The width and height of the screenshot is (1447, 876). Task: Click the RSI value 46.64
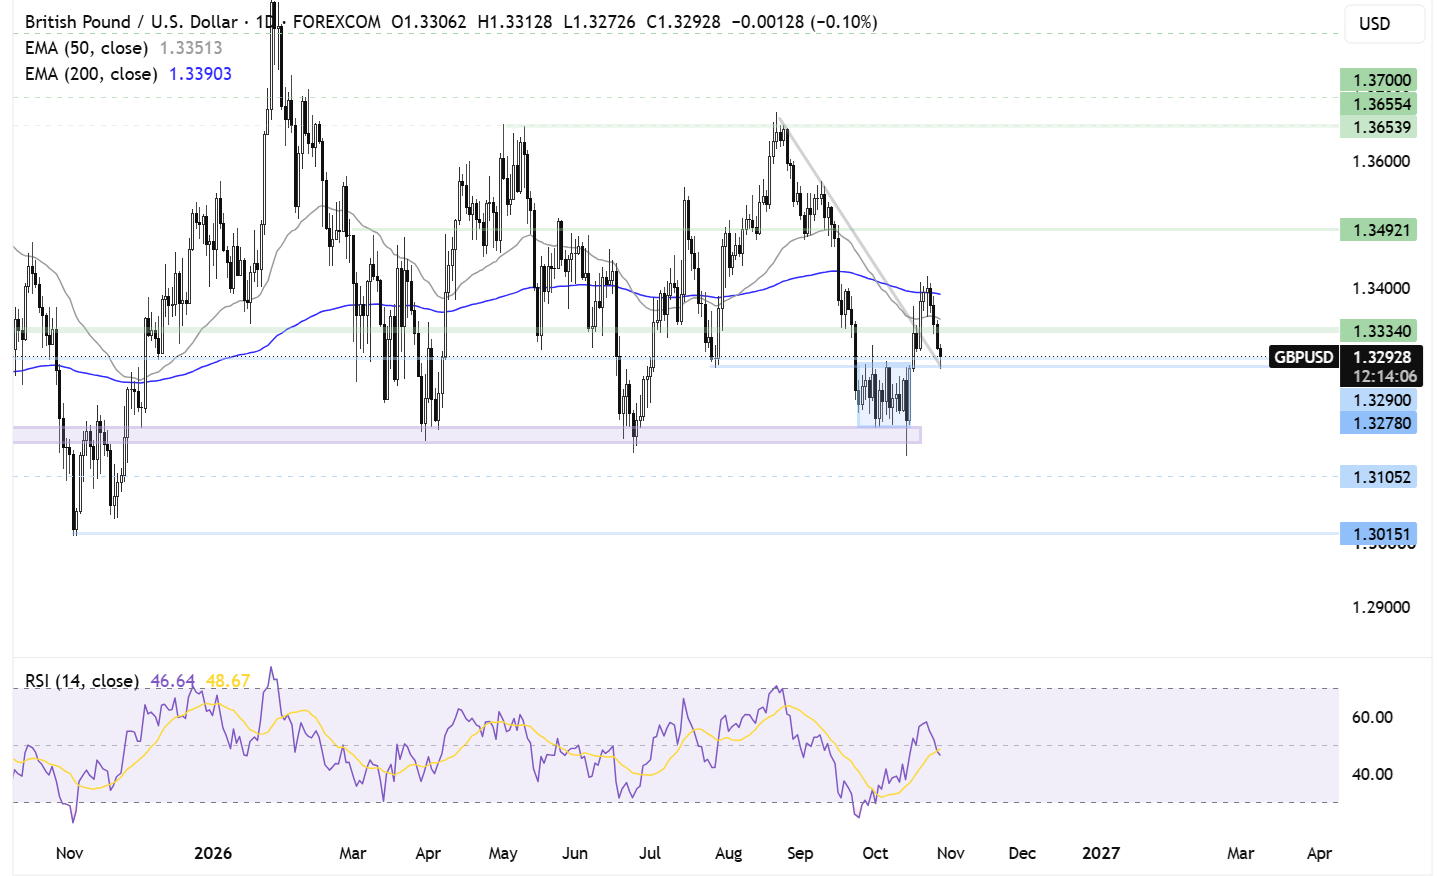click(173, 681)
